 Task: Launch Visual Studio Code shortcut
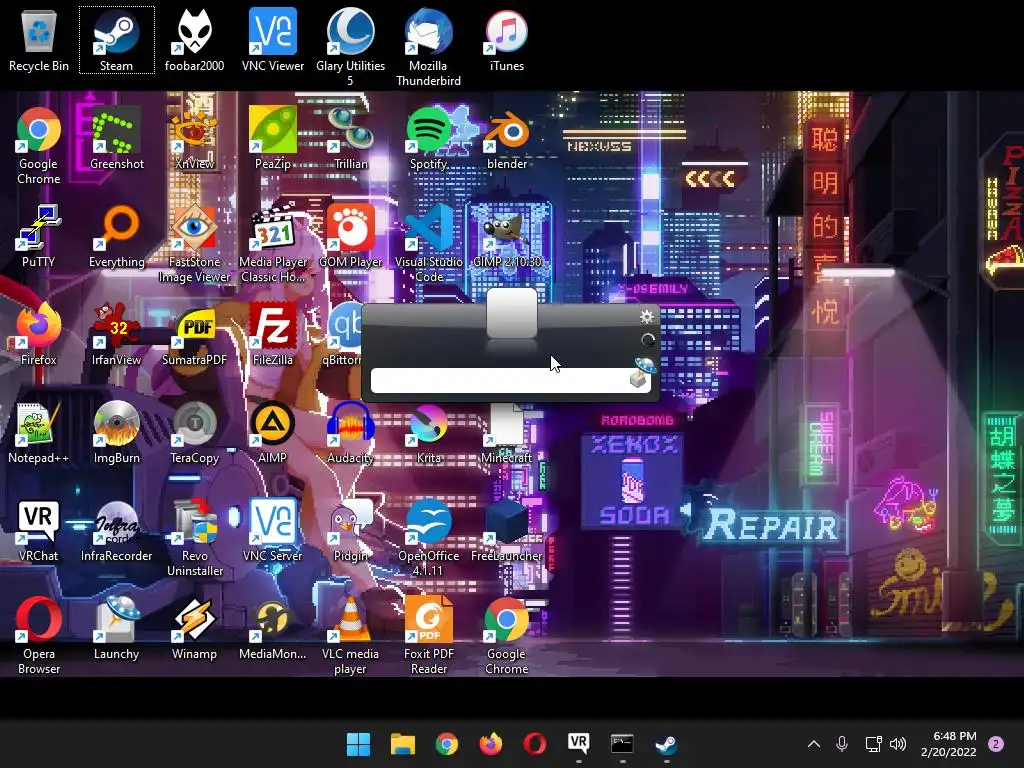428,243
